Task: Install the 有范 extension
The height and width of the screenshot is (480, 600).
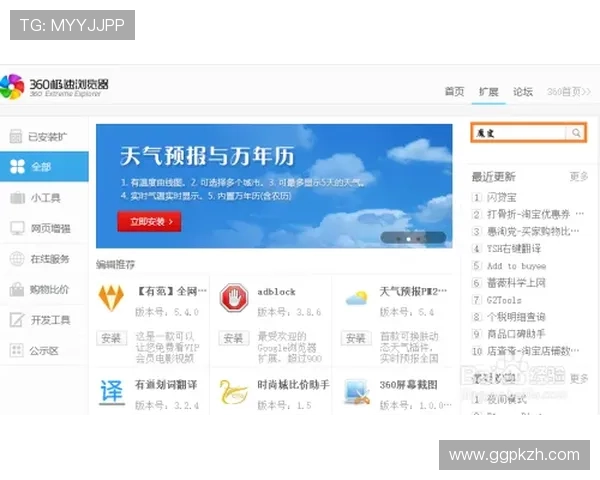Action: [111, 338]
